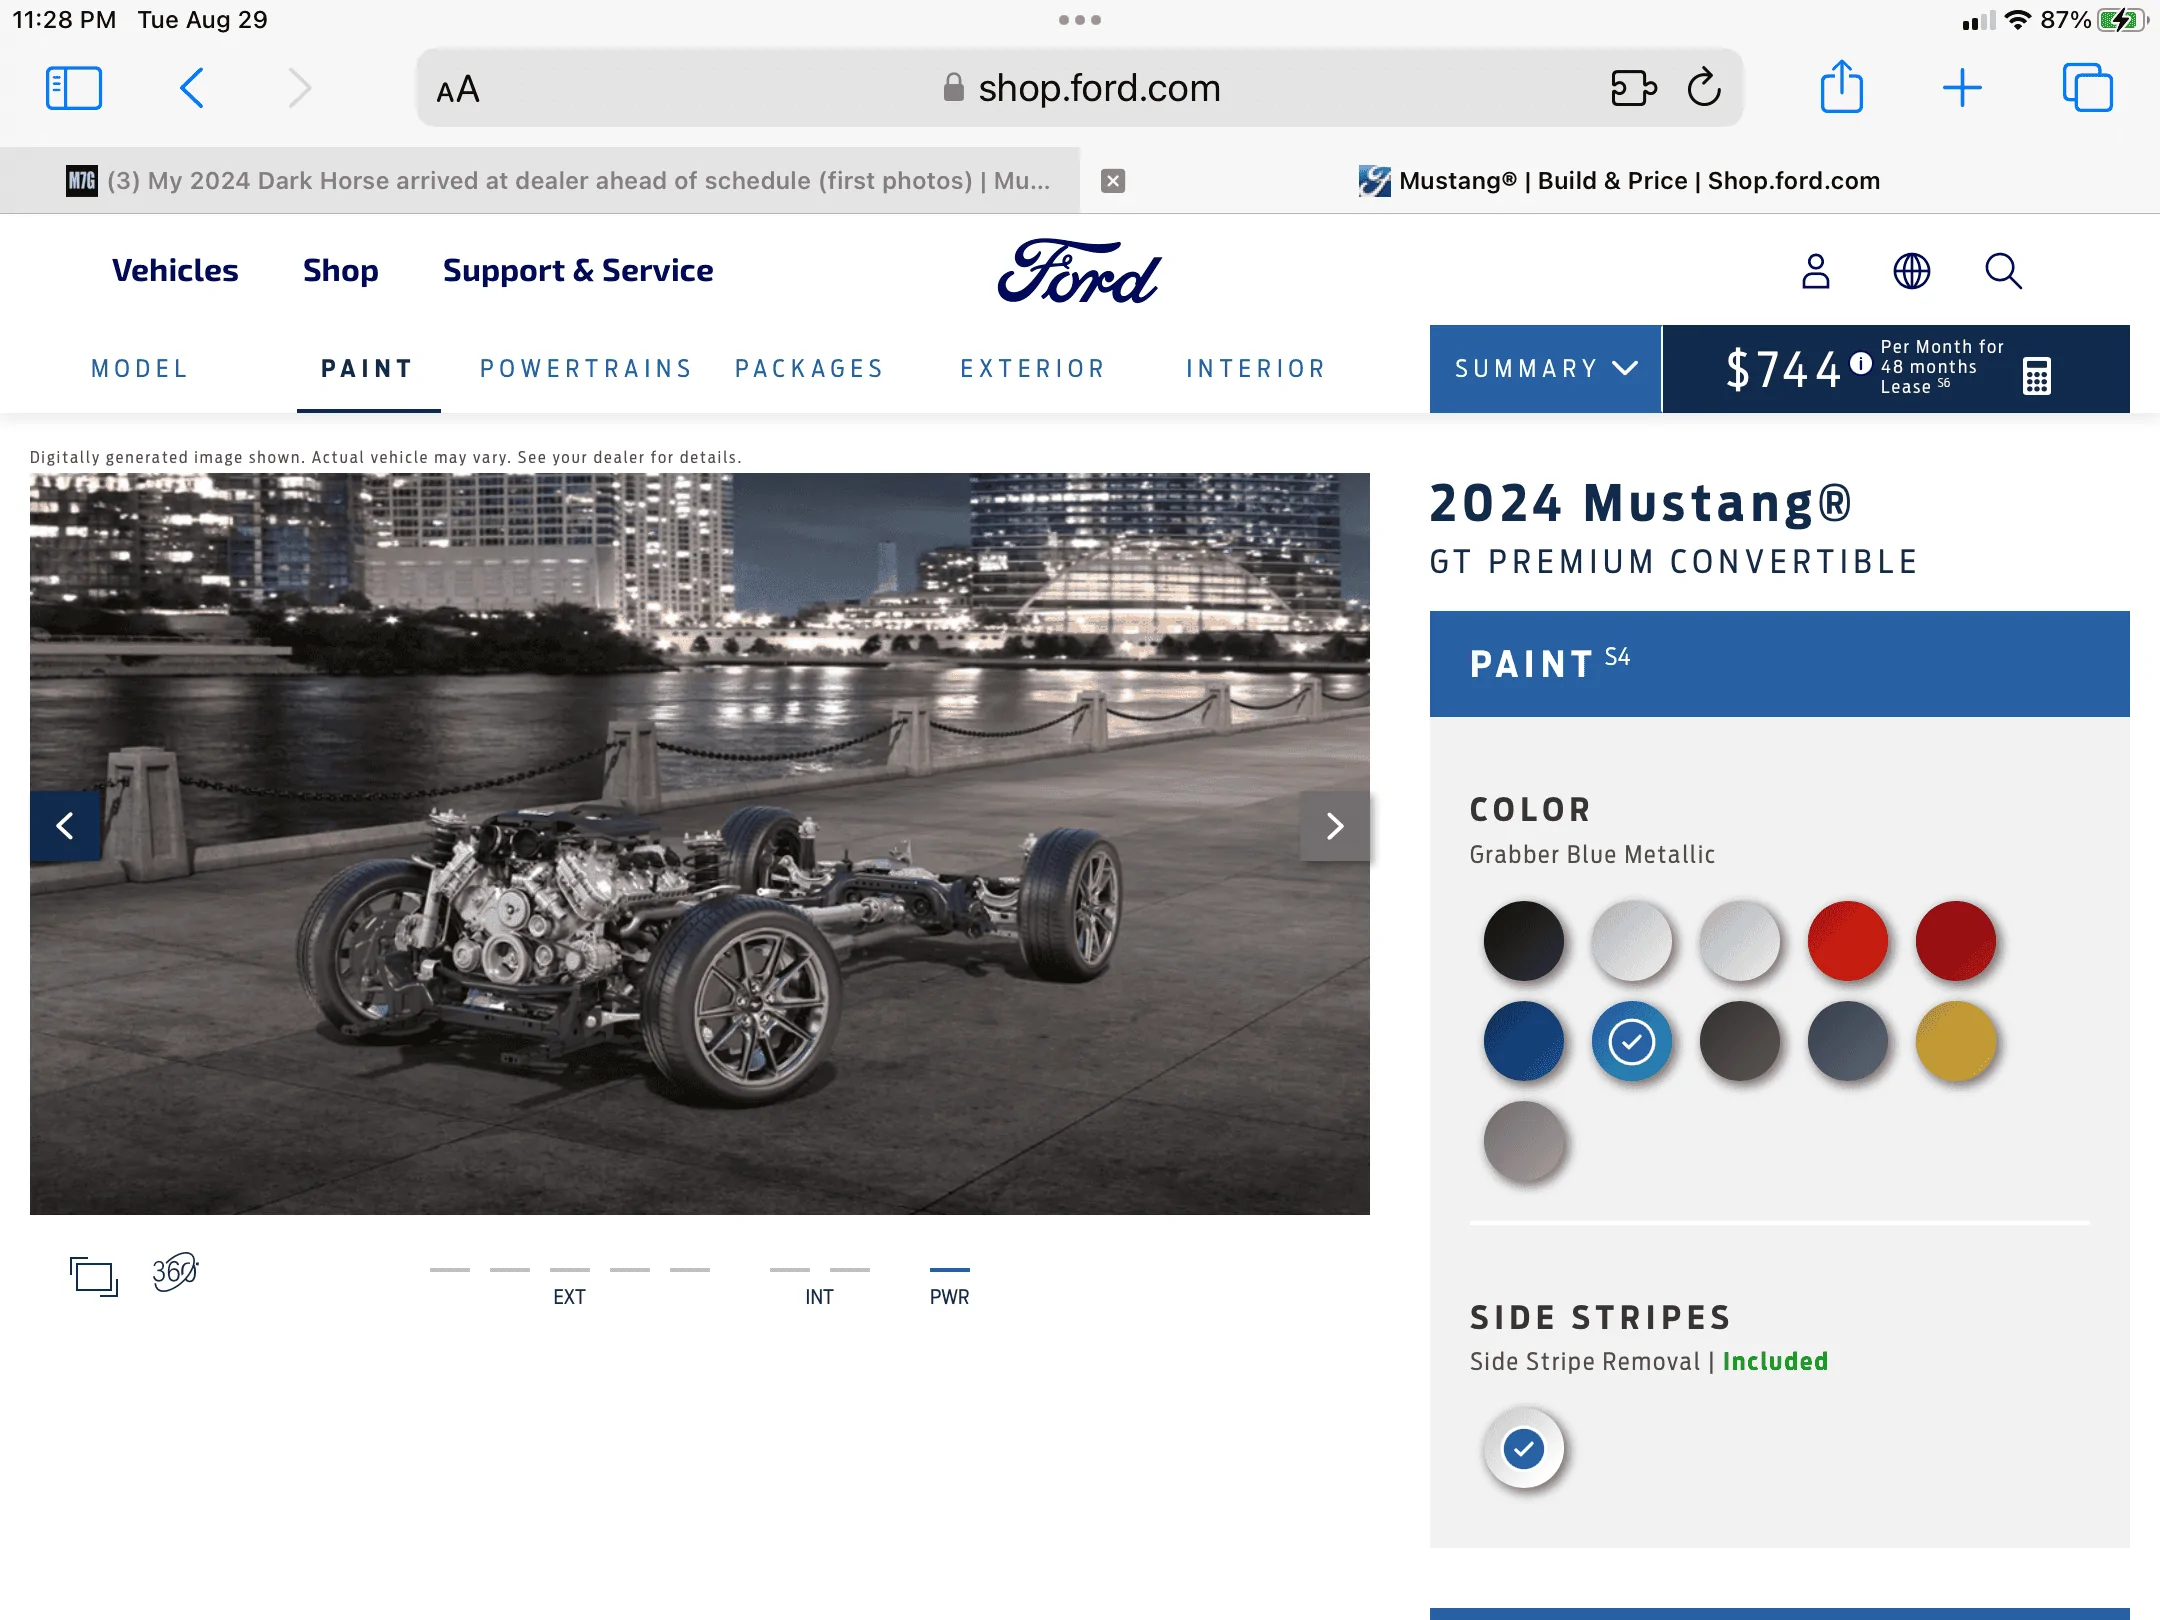Open a new Safari tab

1962,88
